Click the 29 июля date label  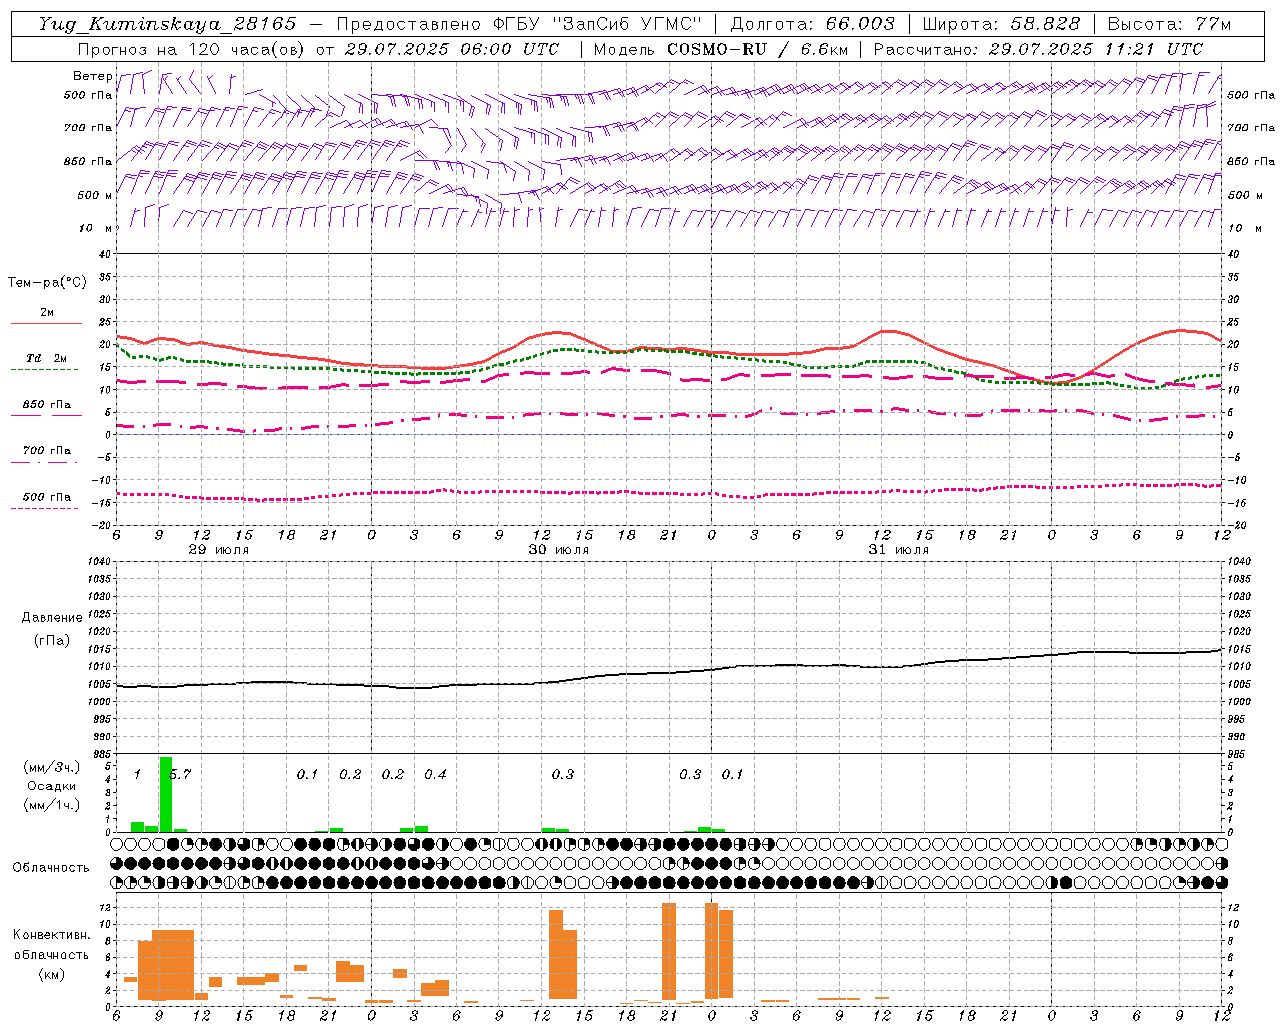(x=219, y=550)
